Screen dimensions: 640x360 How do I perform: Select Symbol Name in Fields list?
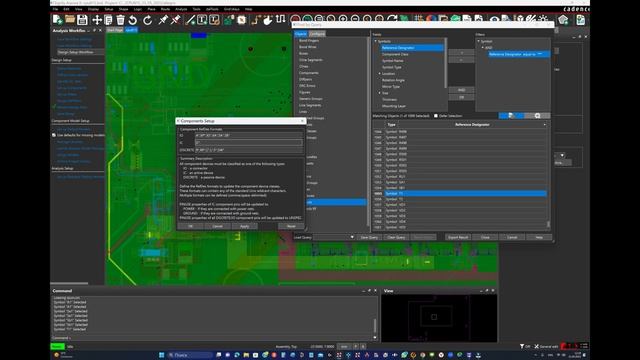pyautogui.click(x=393, y=61)
